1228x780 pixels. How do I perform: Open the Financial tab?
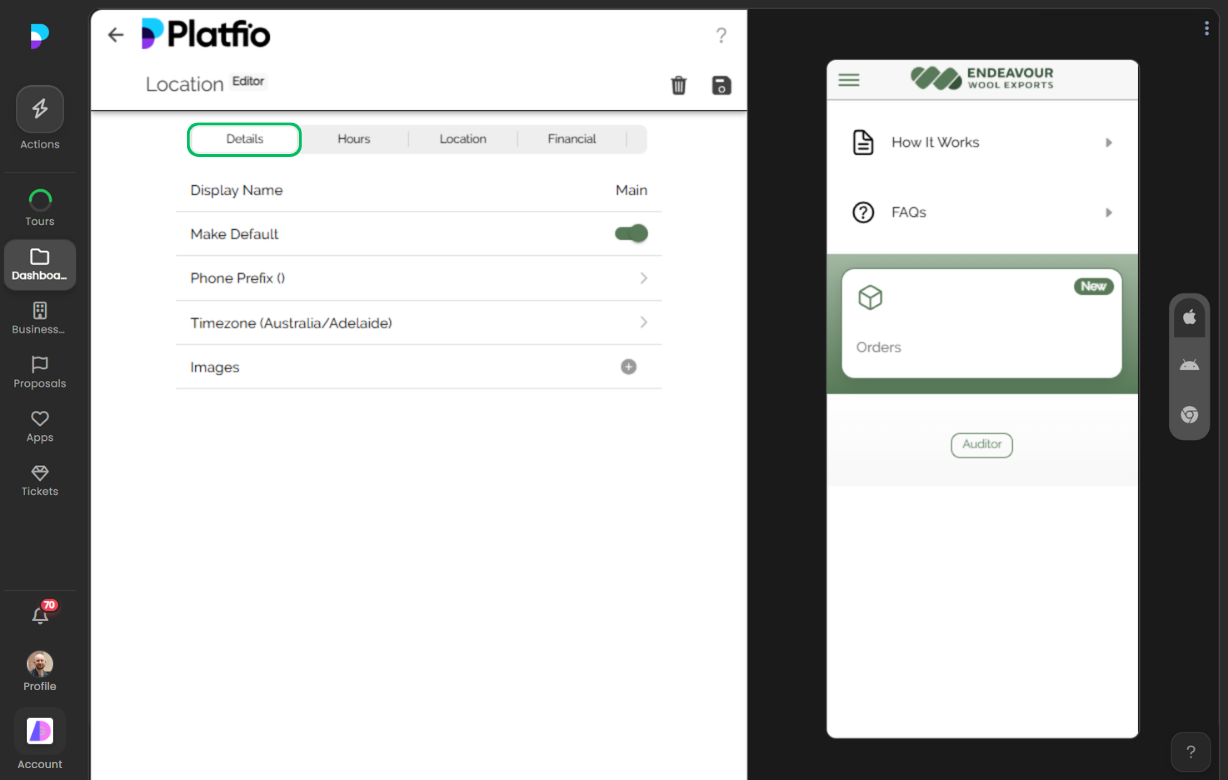(x=571, y=138)
